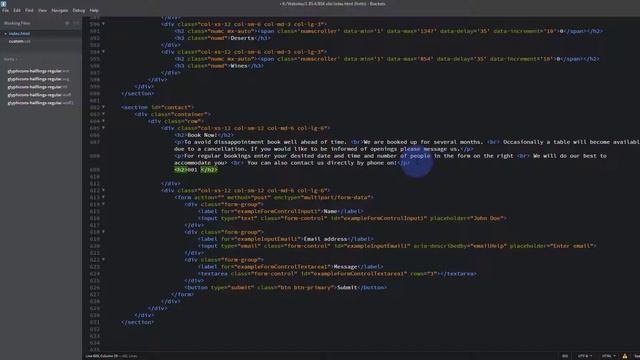Click the split view icon beside Working Files
Image resolution: width=640 pixels, height=360 pixels.
(x=76, y=23)
